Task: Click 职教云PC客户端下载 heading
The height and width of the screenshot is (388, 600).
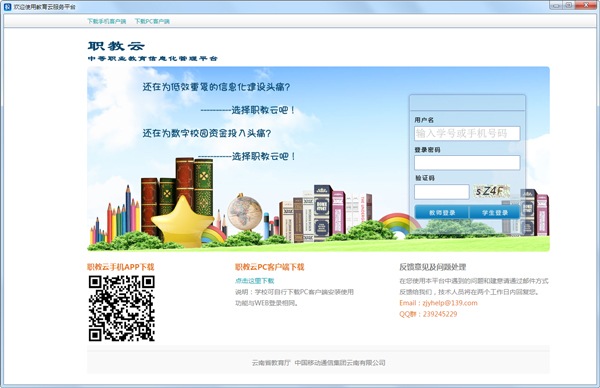Action: point(269,267)
